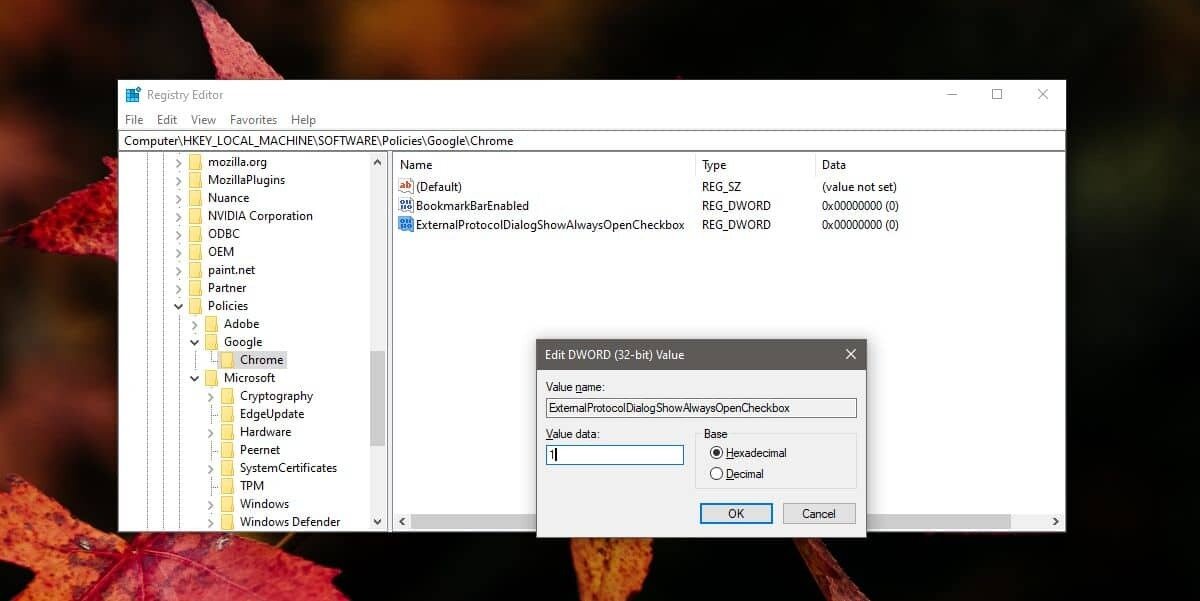Click the Adobe folder icon
1200x601 pixels.
(x=212, y=324)
